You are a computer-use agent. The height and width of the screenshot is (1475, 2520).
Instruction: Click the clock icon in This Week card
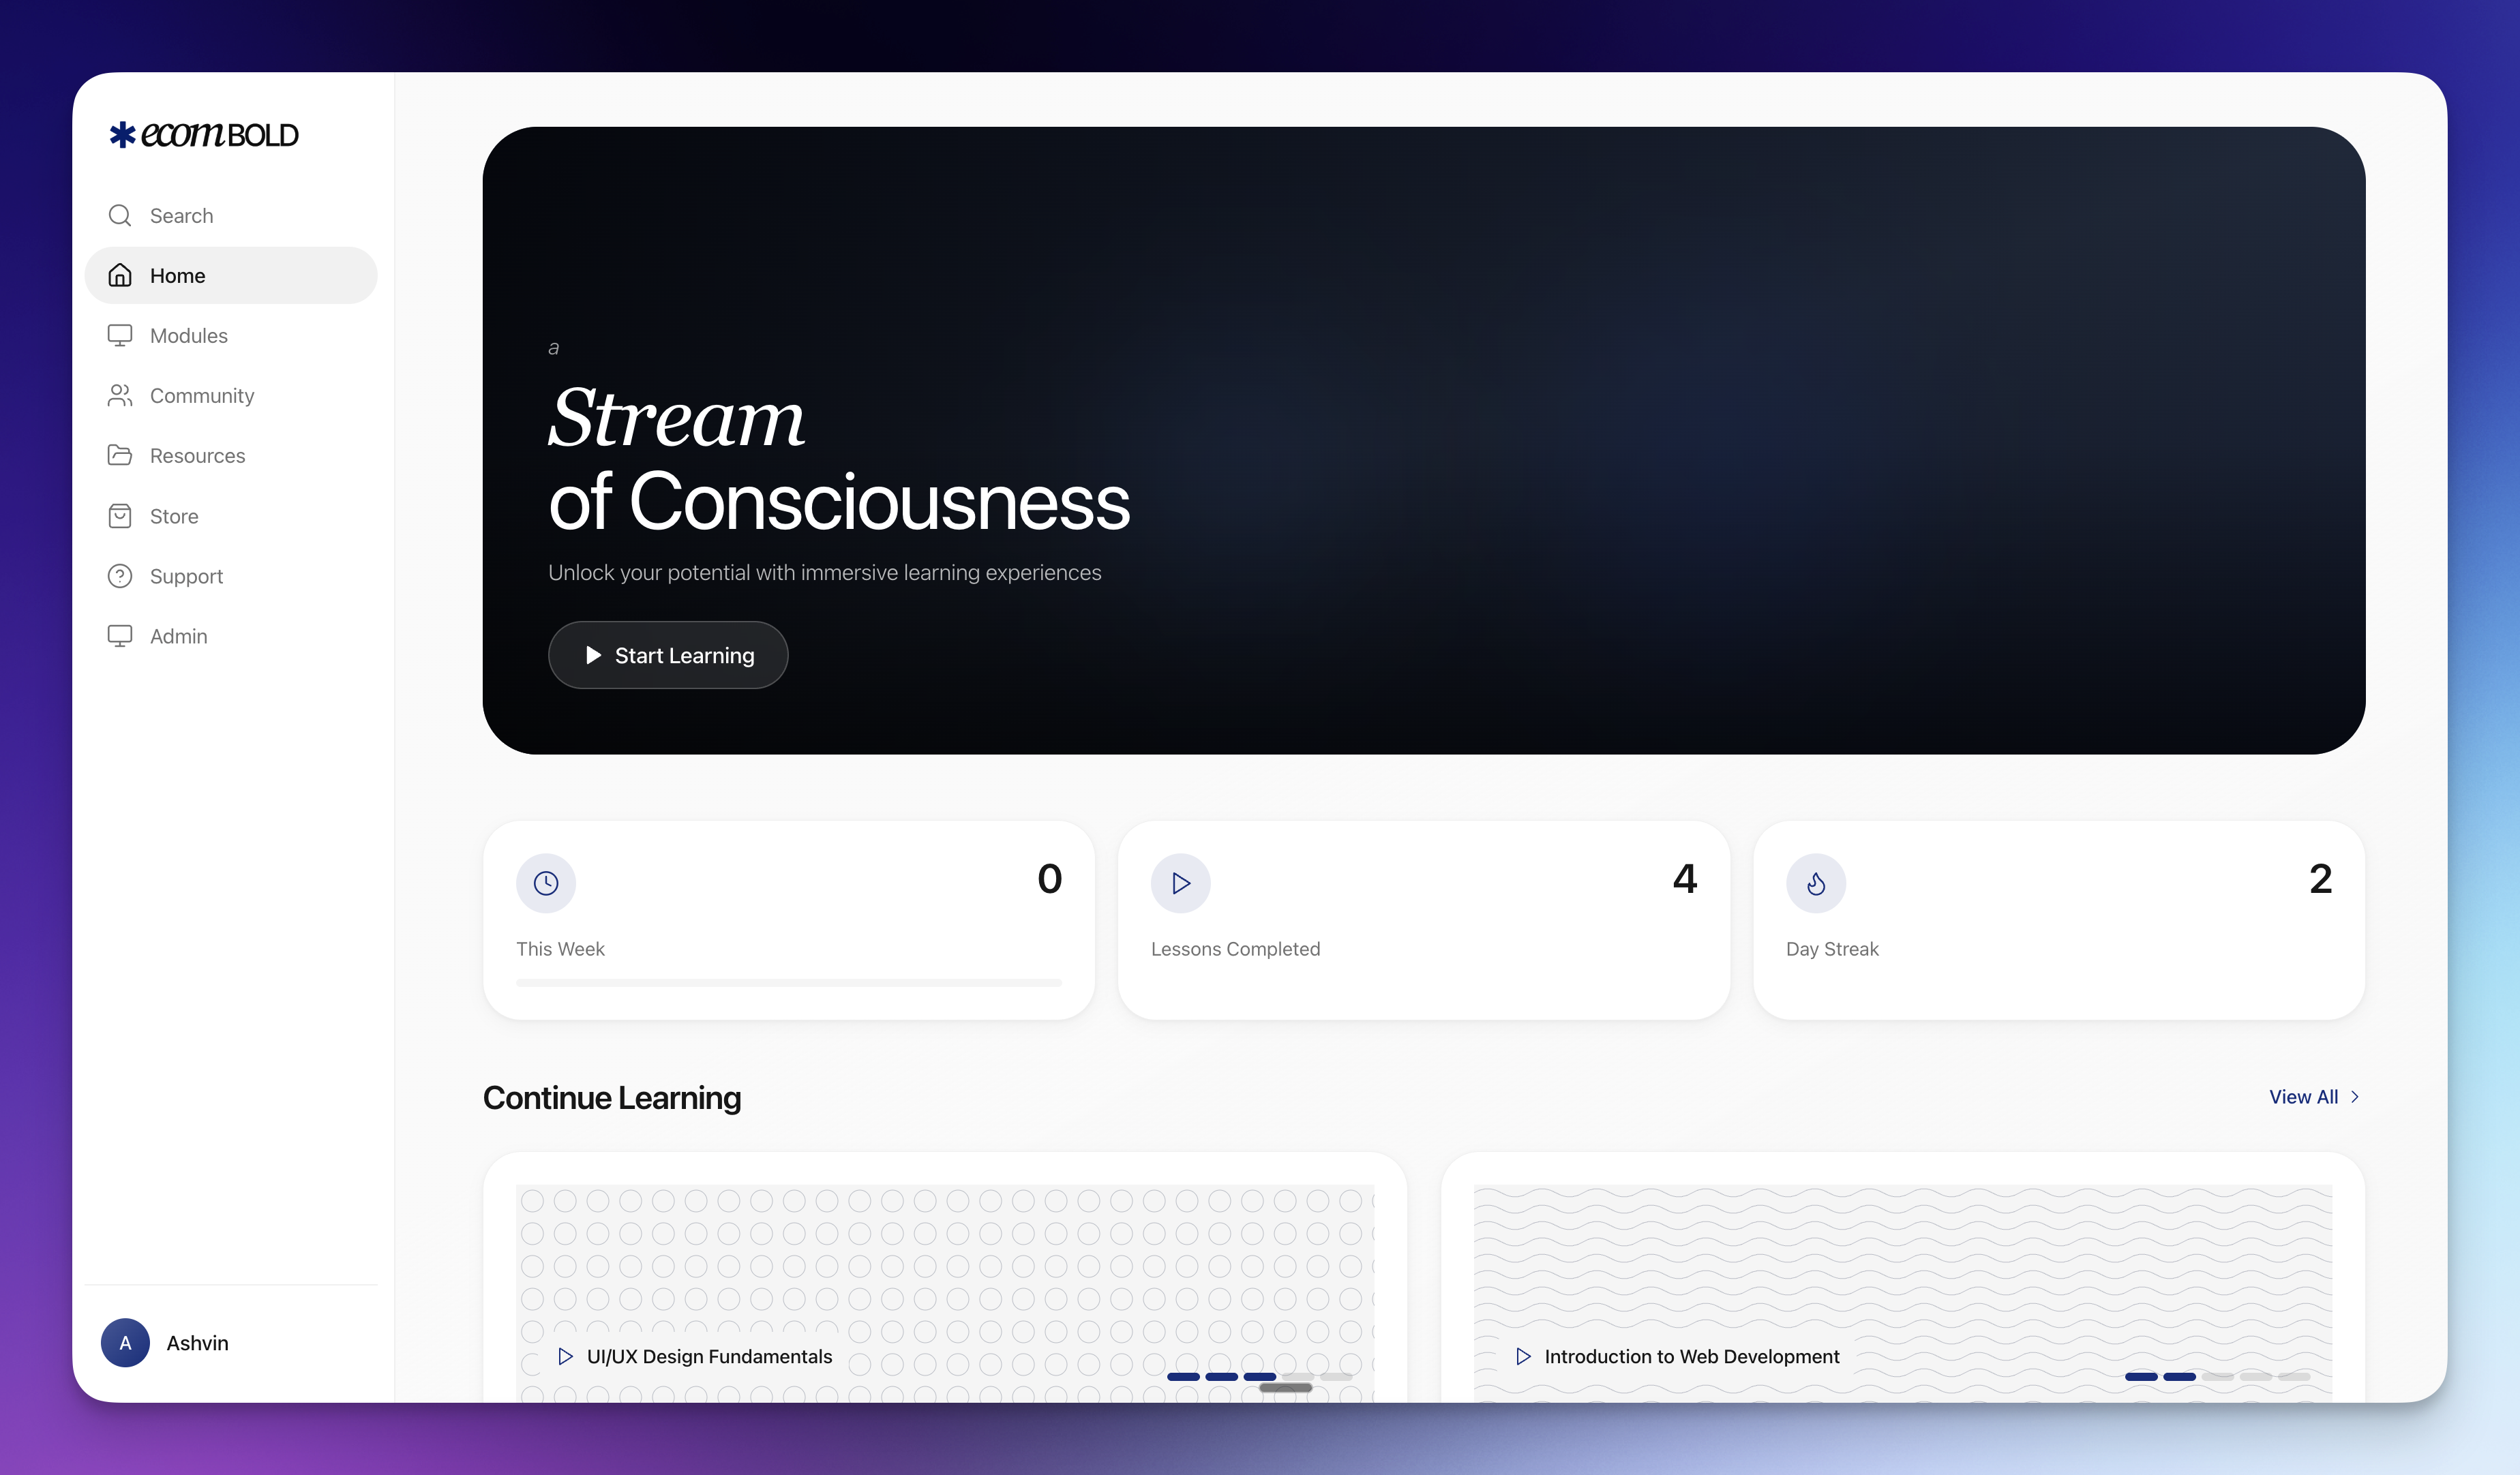546,883
